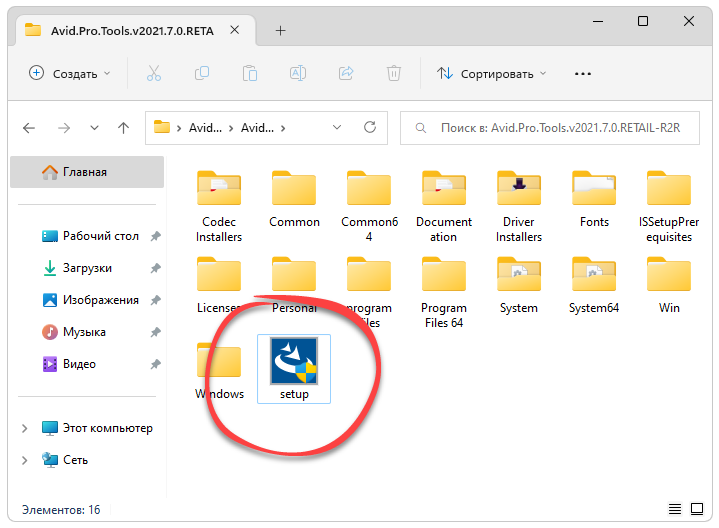The height and width of the screenshot is (528, 719).
Task: Click chevron after second Avid breadcrumb
Action: [x=283, y=128]
